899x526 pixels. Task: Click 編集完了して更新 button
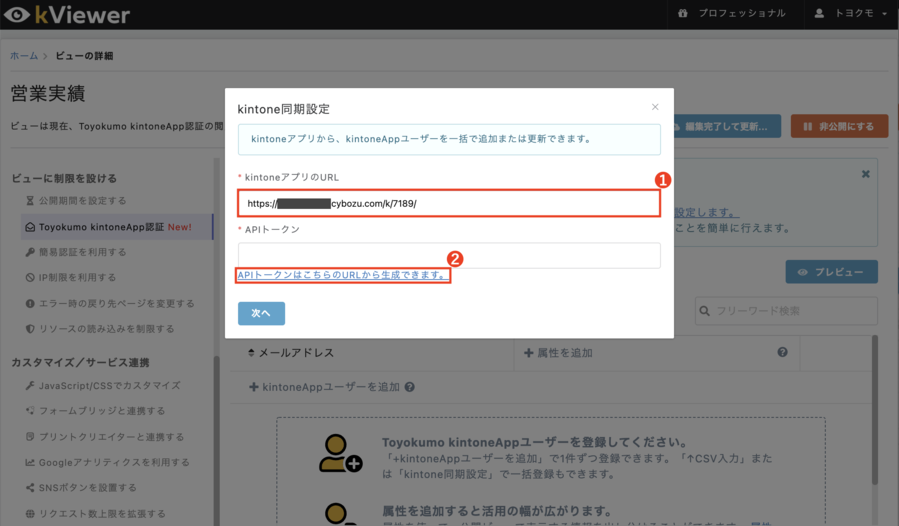click(x=726, y=126)
